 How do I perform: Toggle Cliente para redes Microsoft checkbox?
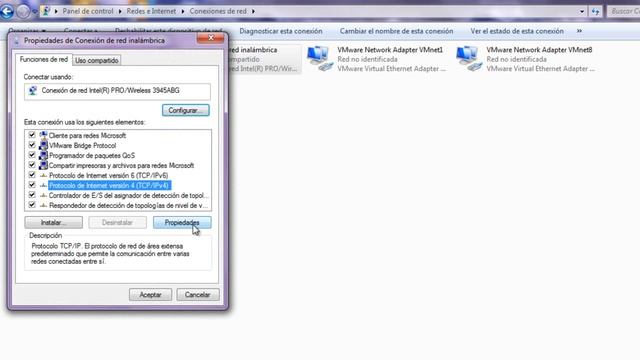[x=32, y=135]
